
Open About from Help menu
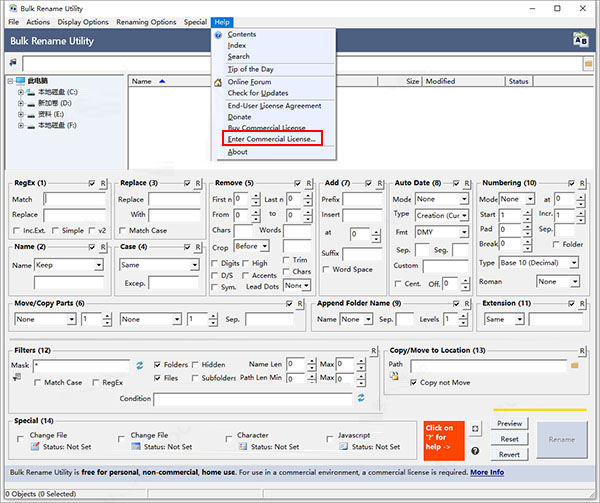pos(238,152)
